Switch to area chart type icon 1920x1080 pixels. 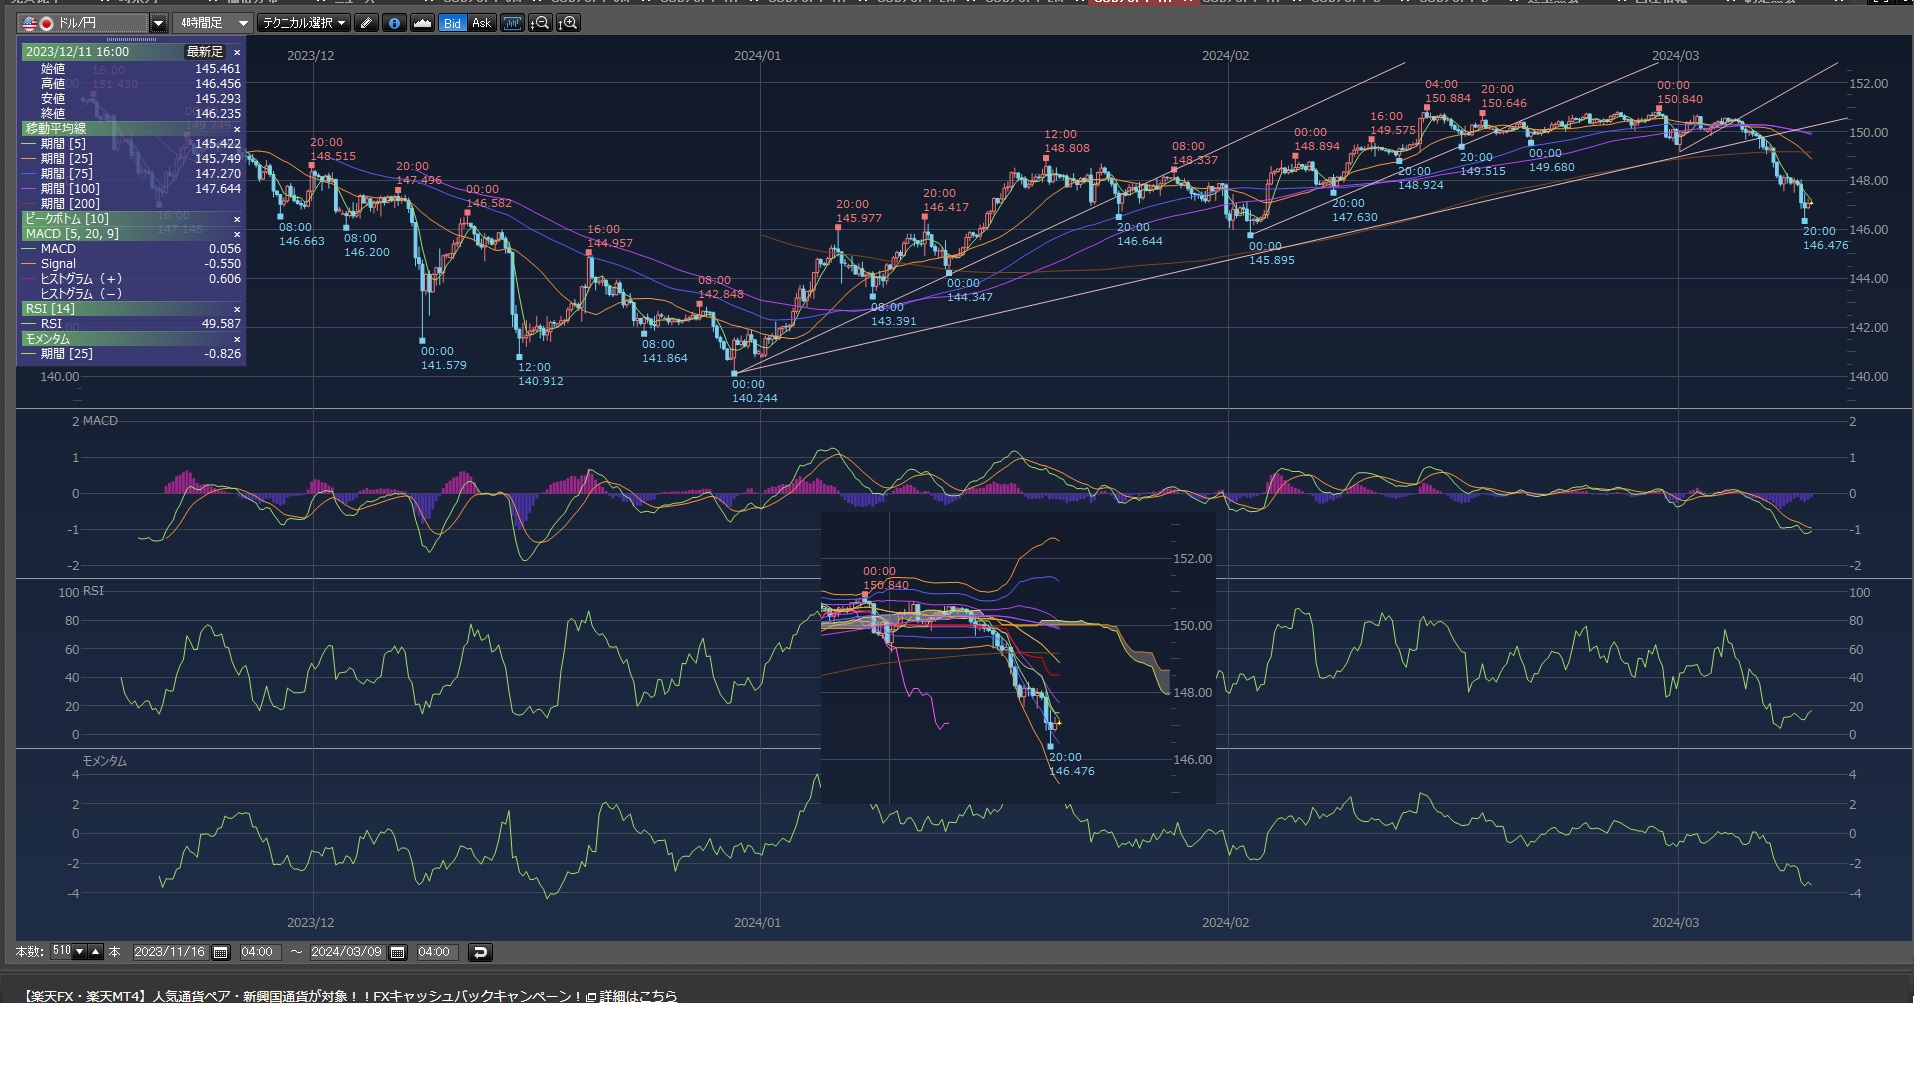tap(422, 23)
